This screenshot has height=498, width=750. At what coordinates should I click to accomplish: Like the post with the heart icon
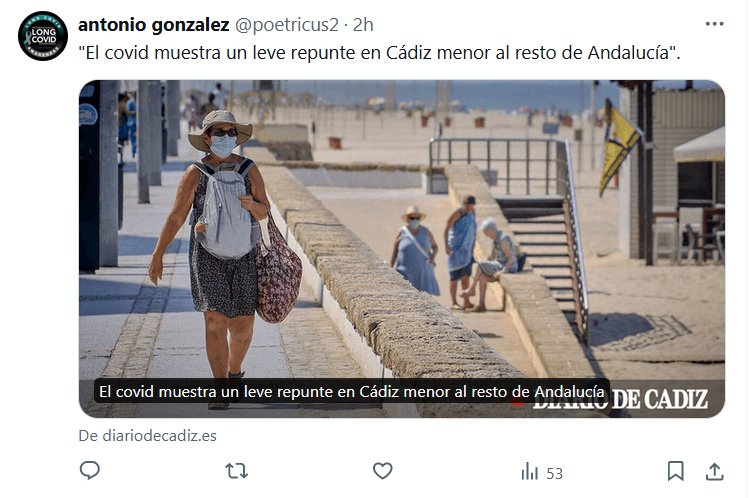tap(383, 471)
